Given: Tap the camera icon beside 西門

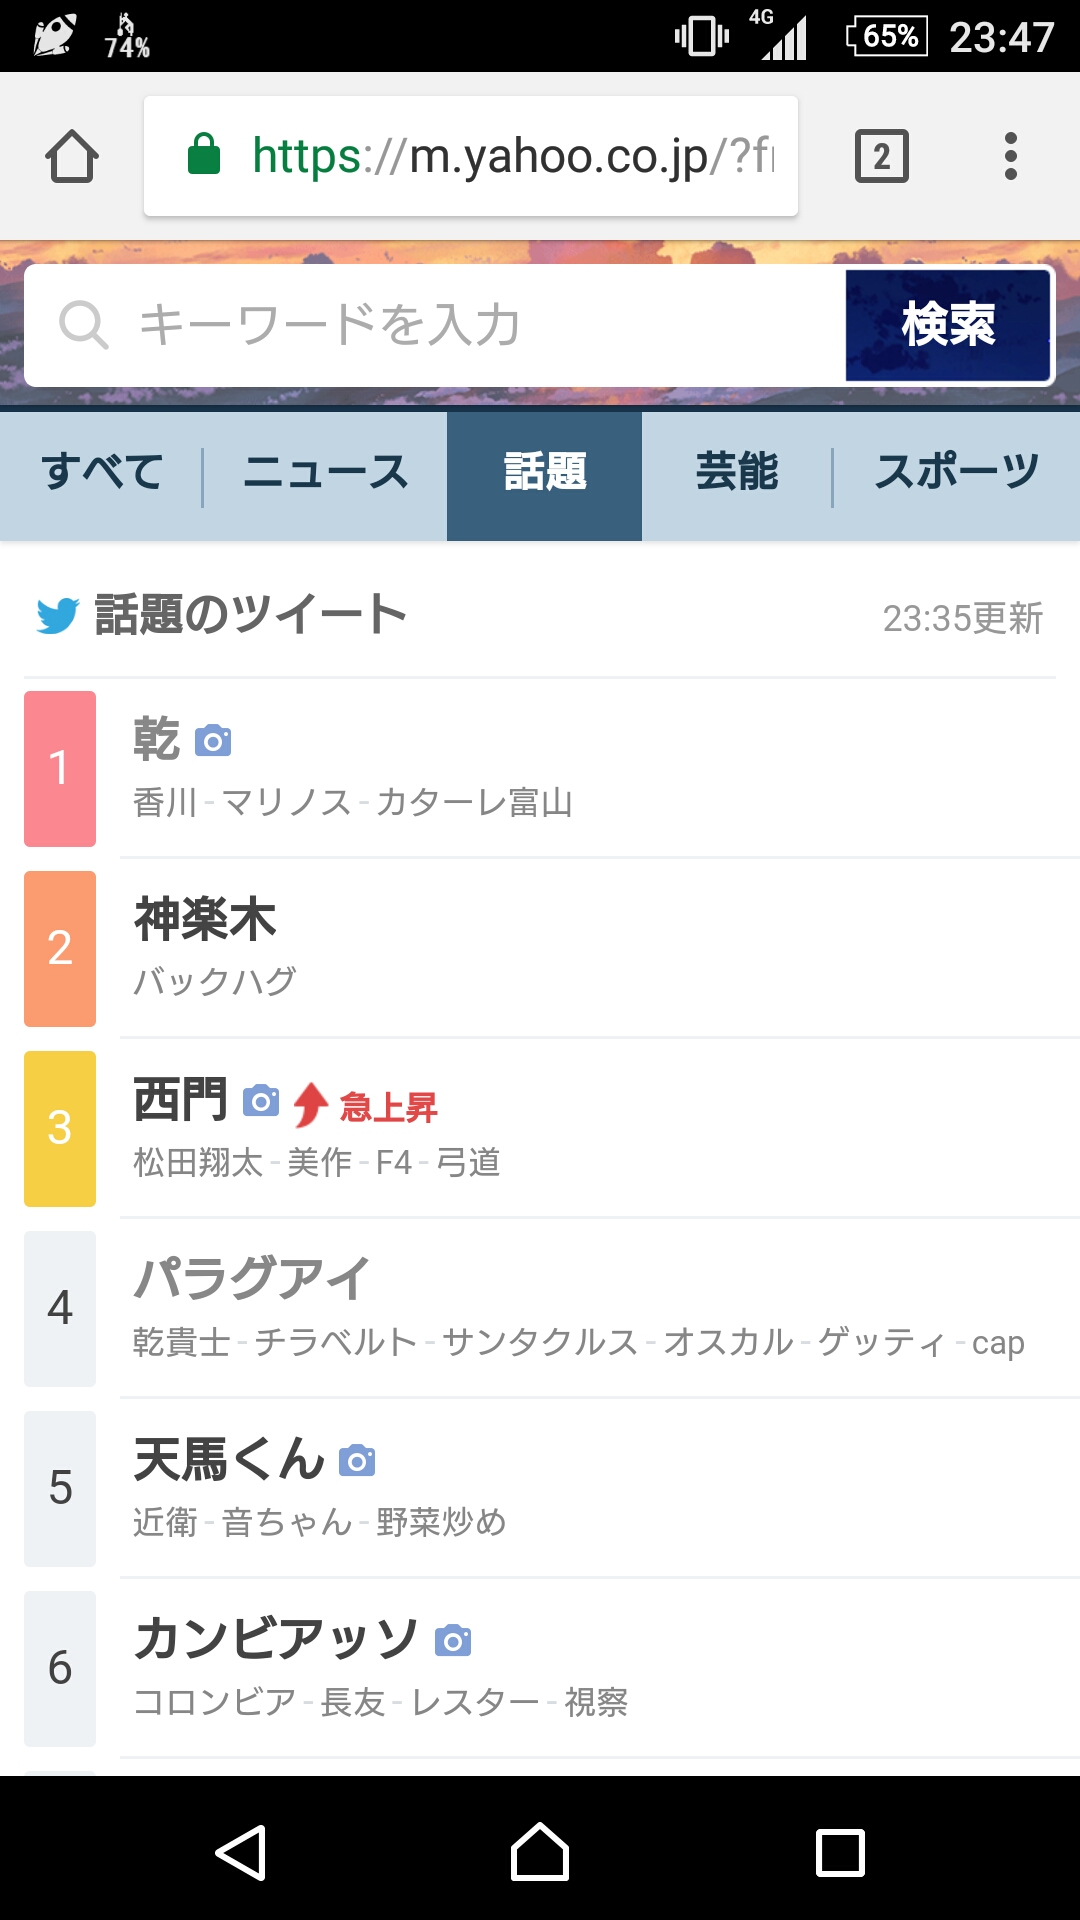Looking at the screenshot, I should point(261,1101).
